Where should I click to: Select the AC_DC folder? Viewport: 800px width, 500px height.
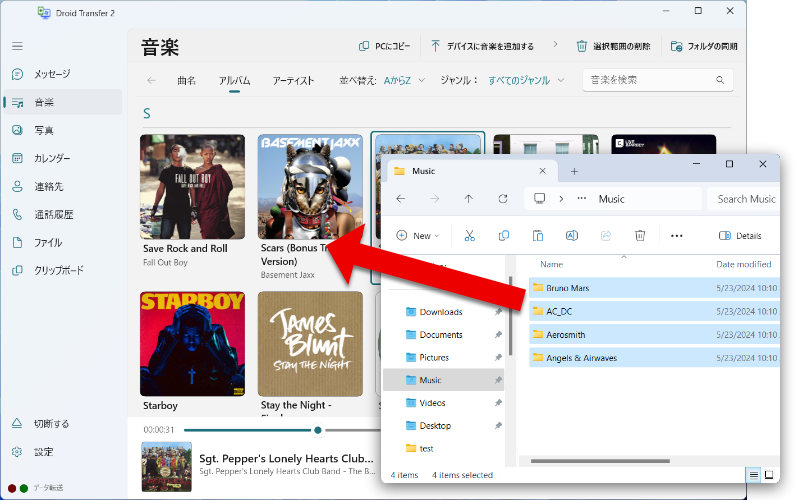(x=654, y=311)
